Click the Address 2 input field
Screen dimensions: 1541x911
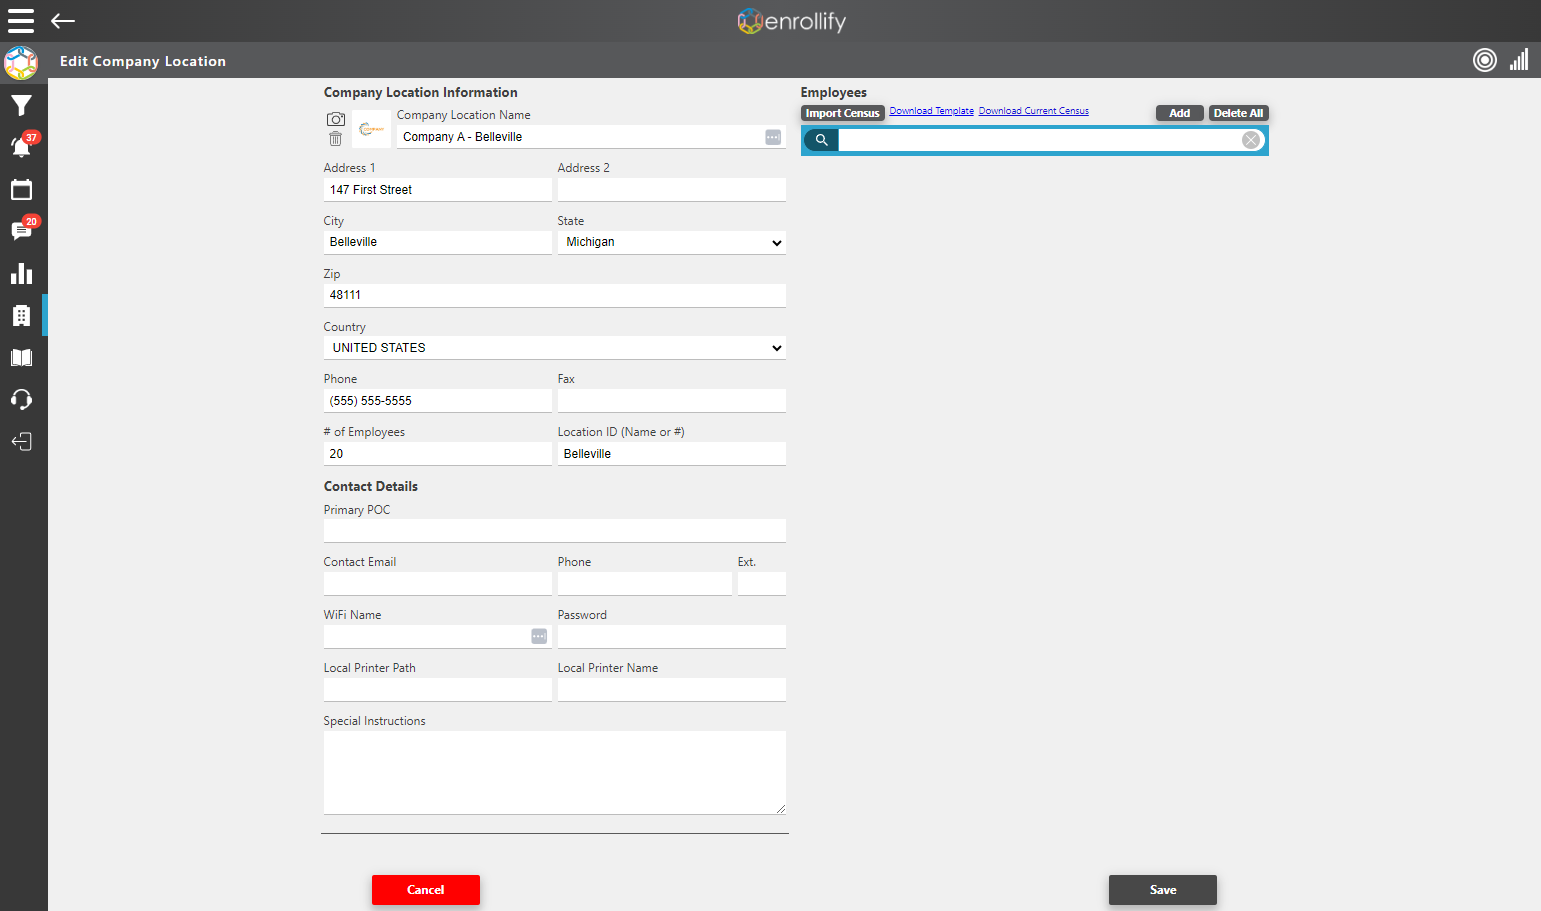click(671, 190)
